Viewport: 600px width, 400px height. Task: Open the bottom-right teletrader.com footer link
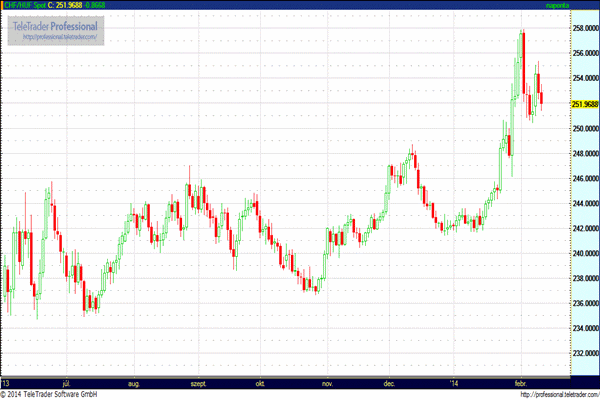[x=560, y=395]
